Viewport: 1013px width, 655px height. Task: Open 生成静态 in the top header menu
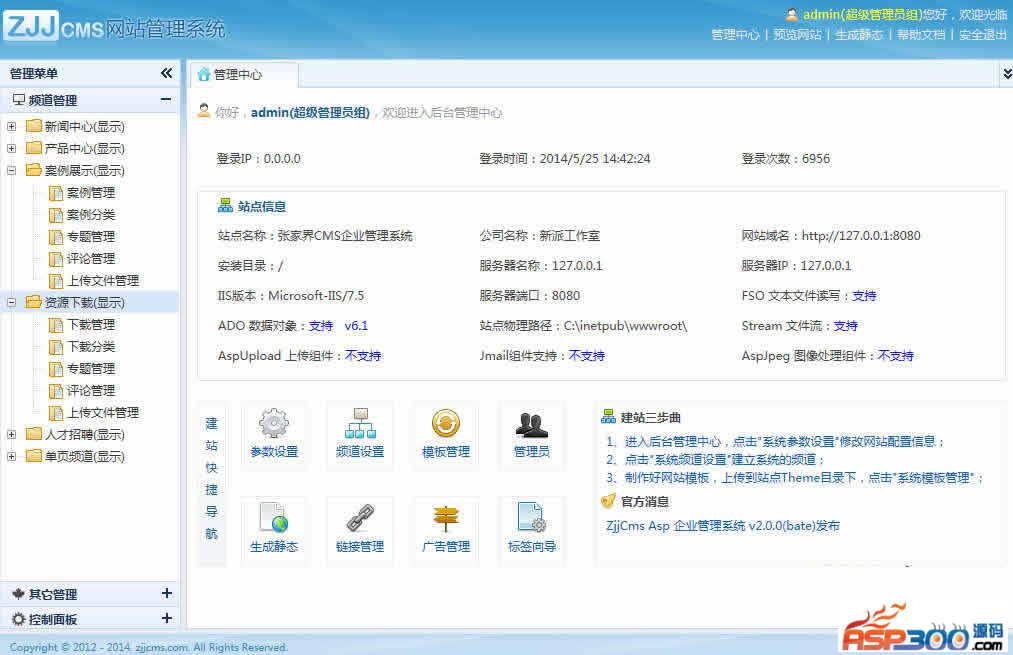859,34
